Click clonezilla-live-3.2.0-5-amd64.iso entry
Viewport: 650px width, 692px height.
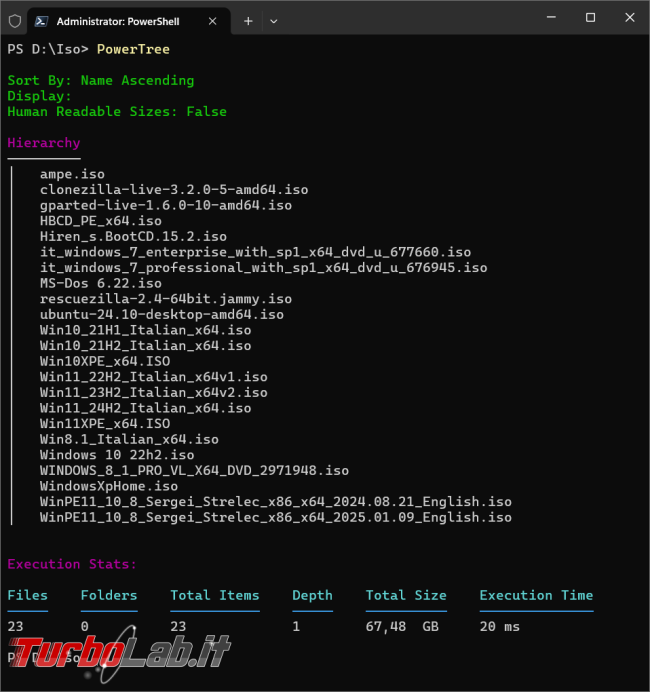point(174,190)
